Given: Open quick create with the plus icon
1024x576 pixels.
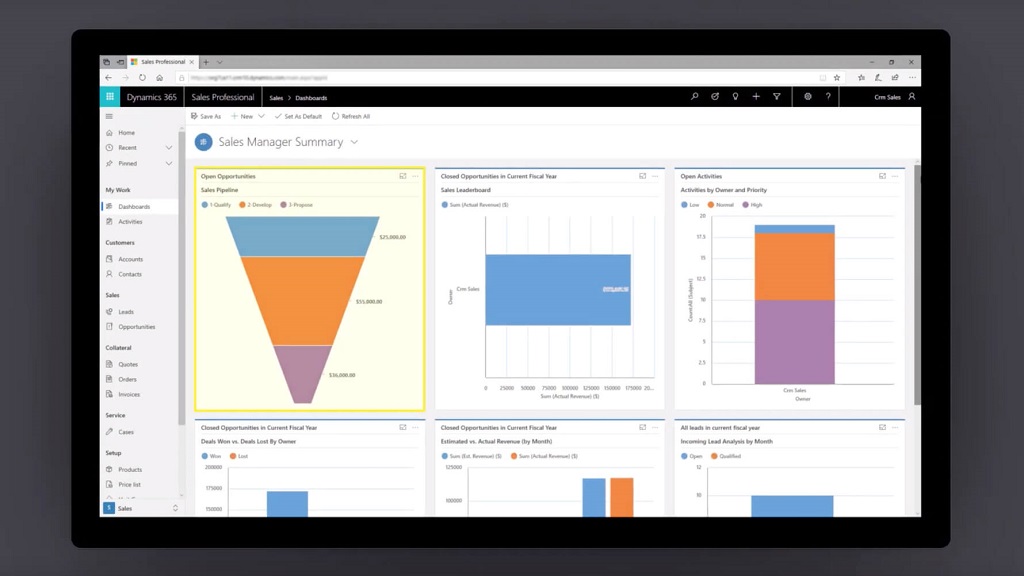Looking at the screenshot, I should 757,96.
